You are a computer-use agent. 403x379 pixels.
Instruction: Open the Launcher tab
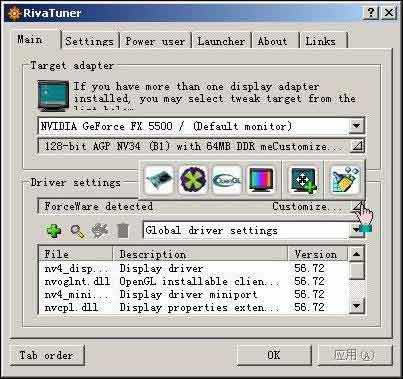(x=221, y=41)
